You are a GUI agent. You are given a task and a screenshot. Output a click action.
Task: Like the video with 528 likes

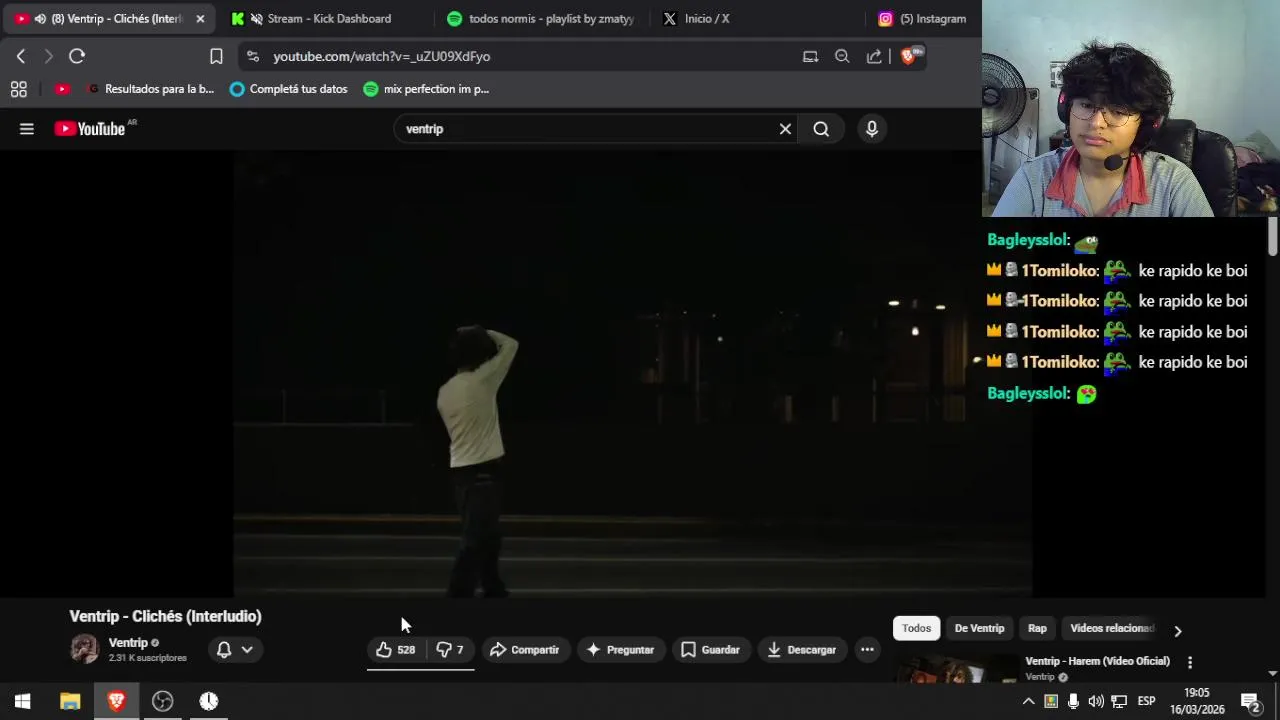coord(396,650)
